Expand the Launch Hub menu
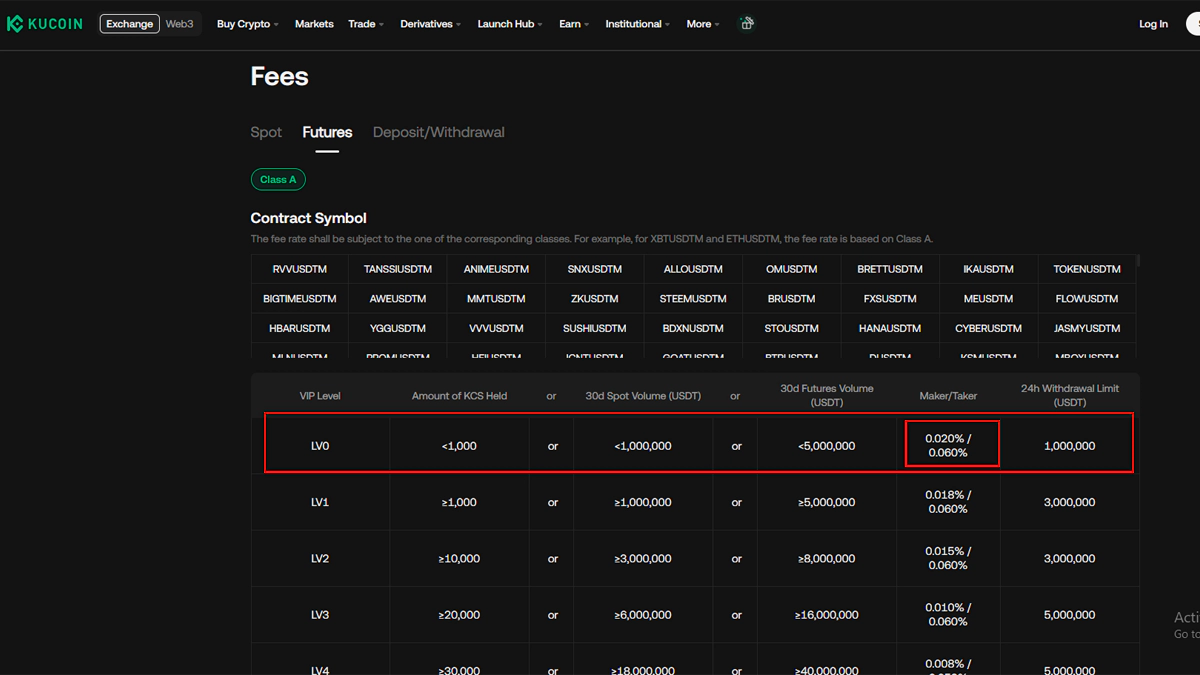1200x675 pixels. tap(509, 24)
